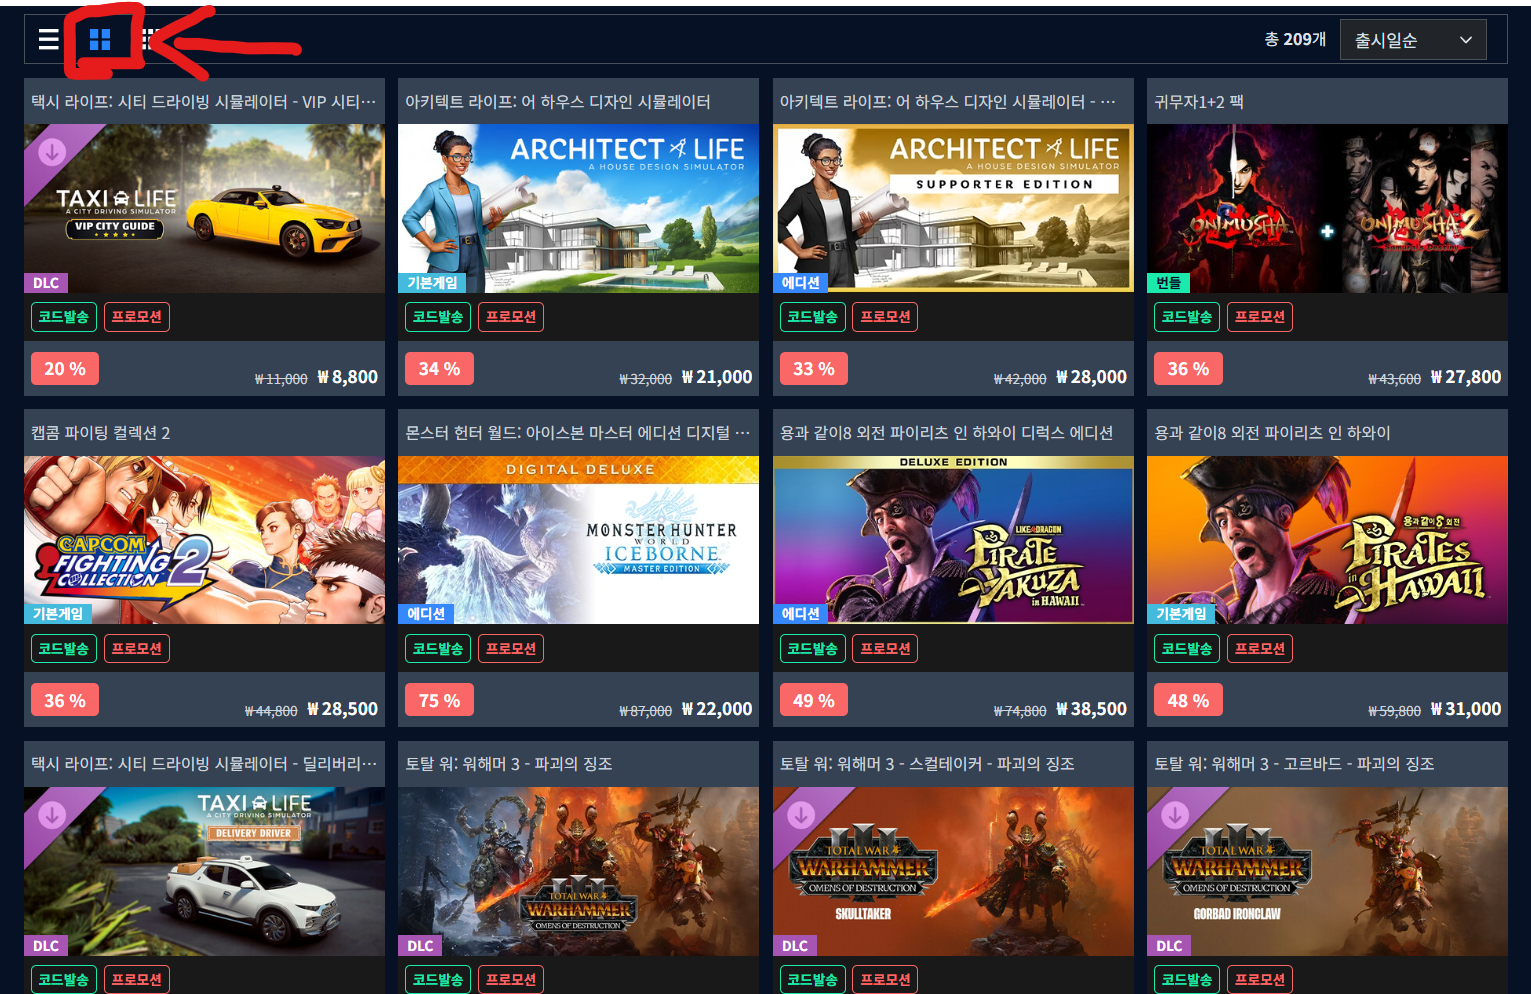Open Capcom Fighting Collection 2 thumbnail

point(204,540)
